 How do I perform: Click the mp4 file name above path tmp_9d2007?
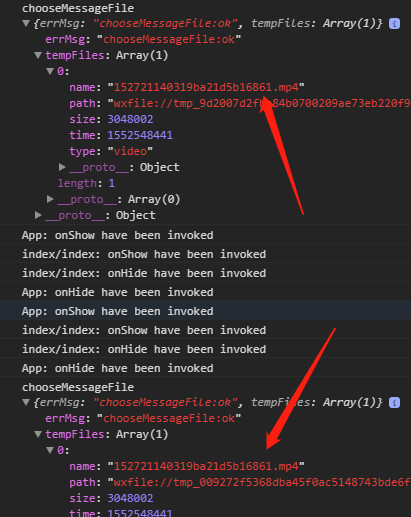tap(206, 87)
